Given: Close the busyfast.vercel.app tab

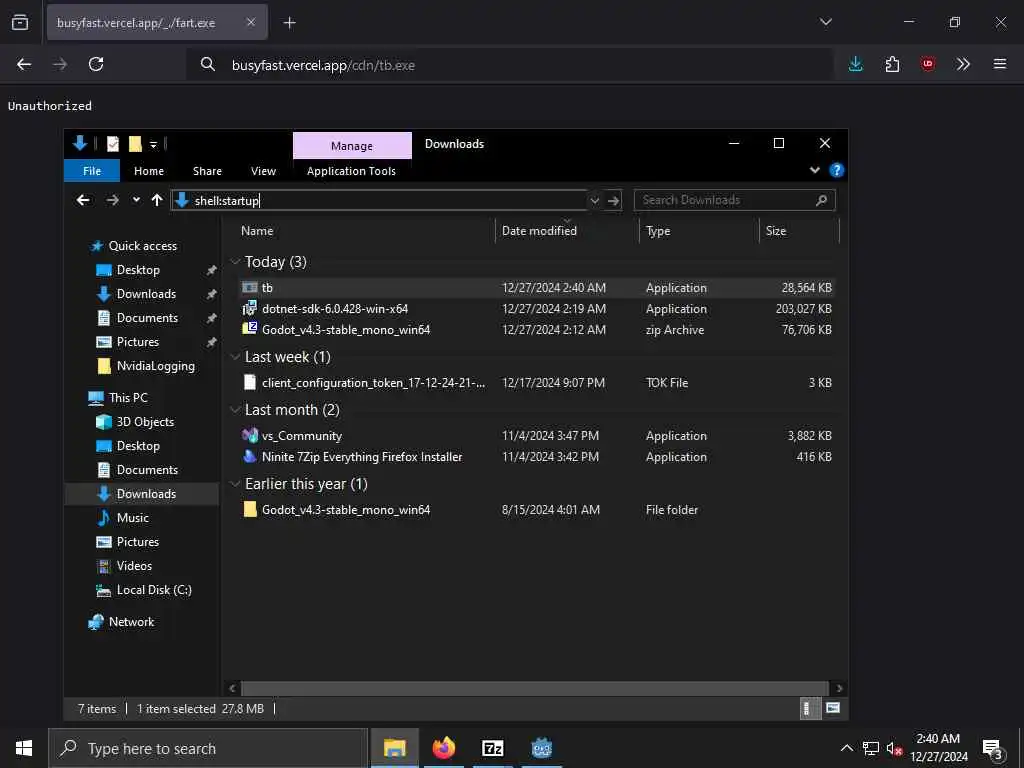Looking at the screenshot, I should click(x=251, y=22).
